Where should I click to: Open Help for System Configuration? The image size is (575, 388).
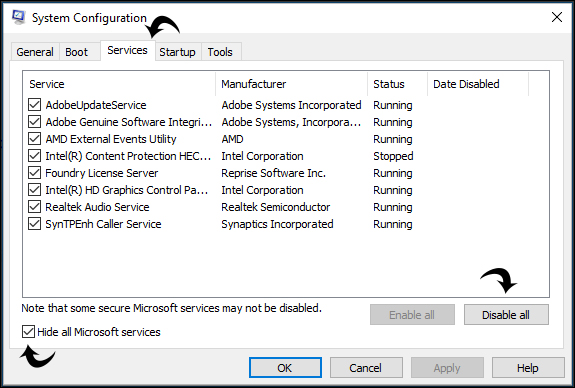tap(528, 368)
